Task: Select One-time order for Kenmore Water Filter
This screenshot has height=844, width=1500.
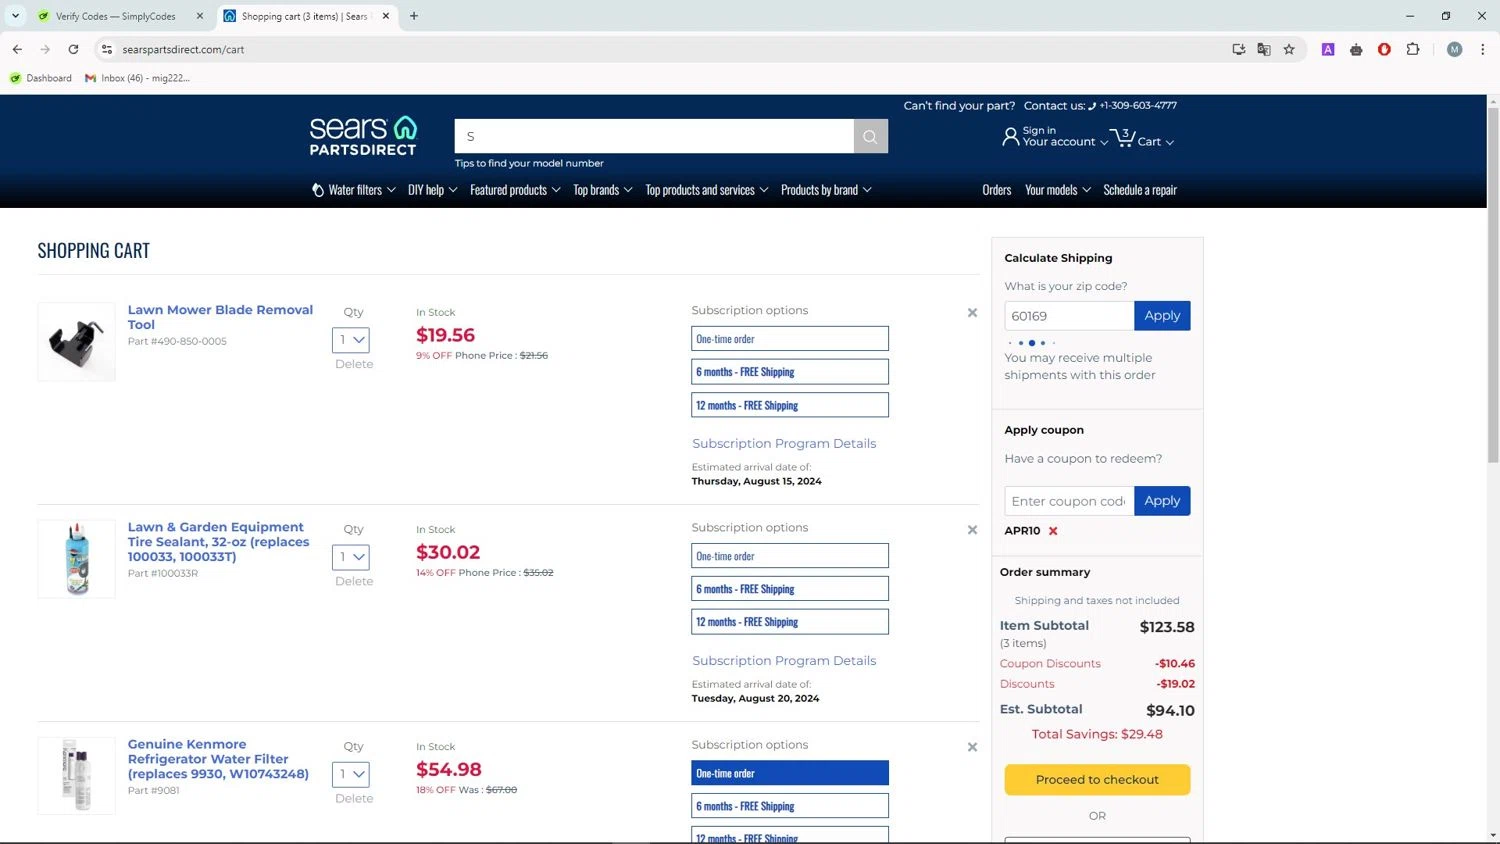Action: [789, 773]
